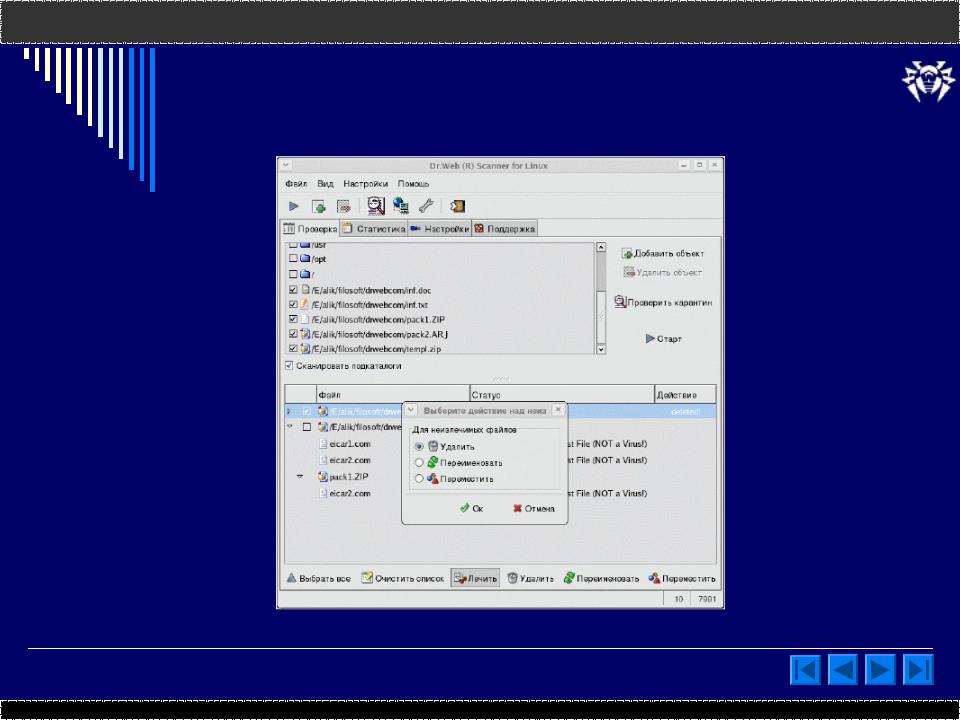The image size is (960, 720).
Task: Click Переместить in the bottom action bar
Action: (x=682, y=578)
